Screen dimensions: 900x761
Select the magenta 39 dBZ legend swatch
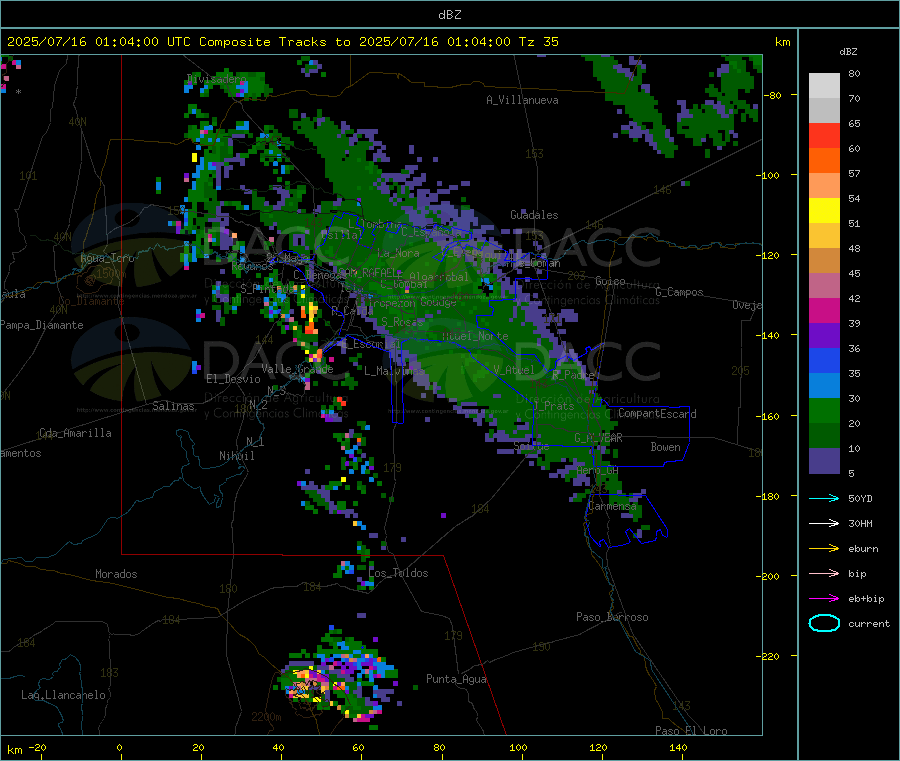824,310
